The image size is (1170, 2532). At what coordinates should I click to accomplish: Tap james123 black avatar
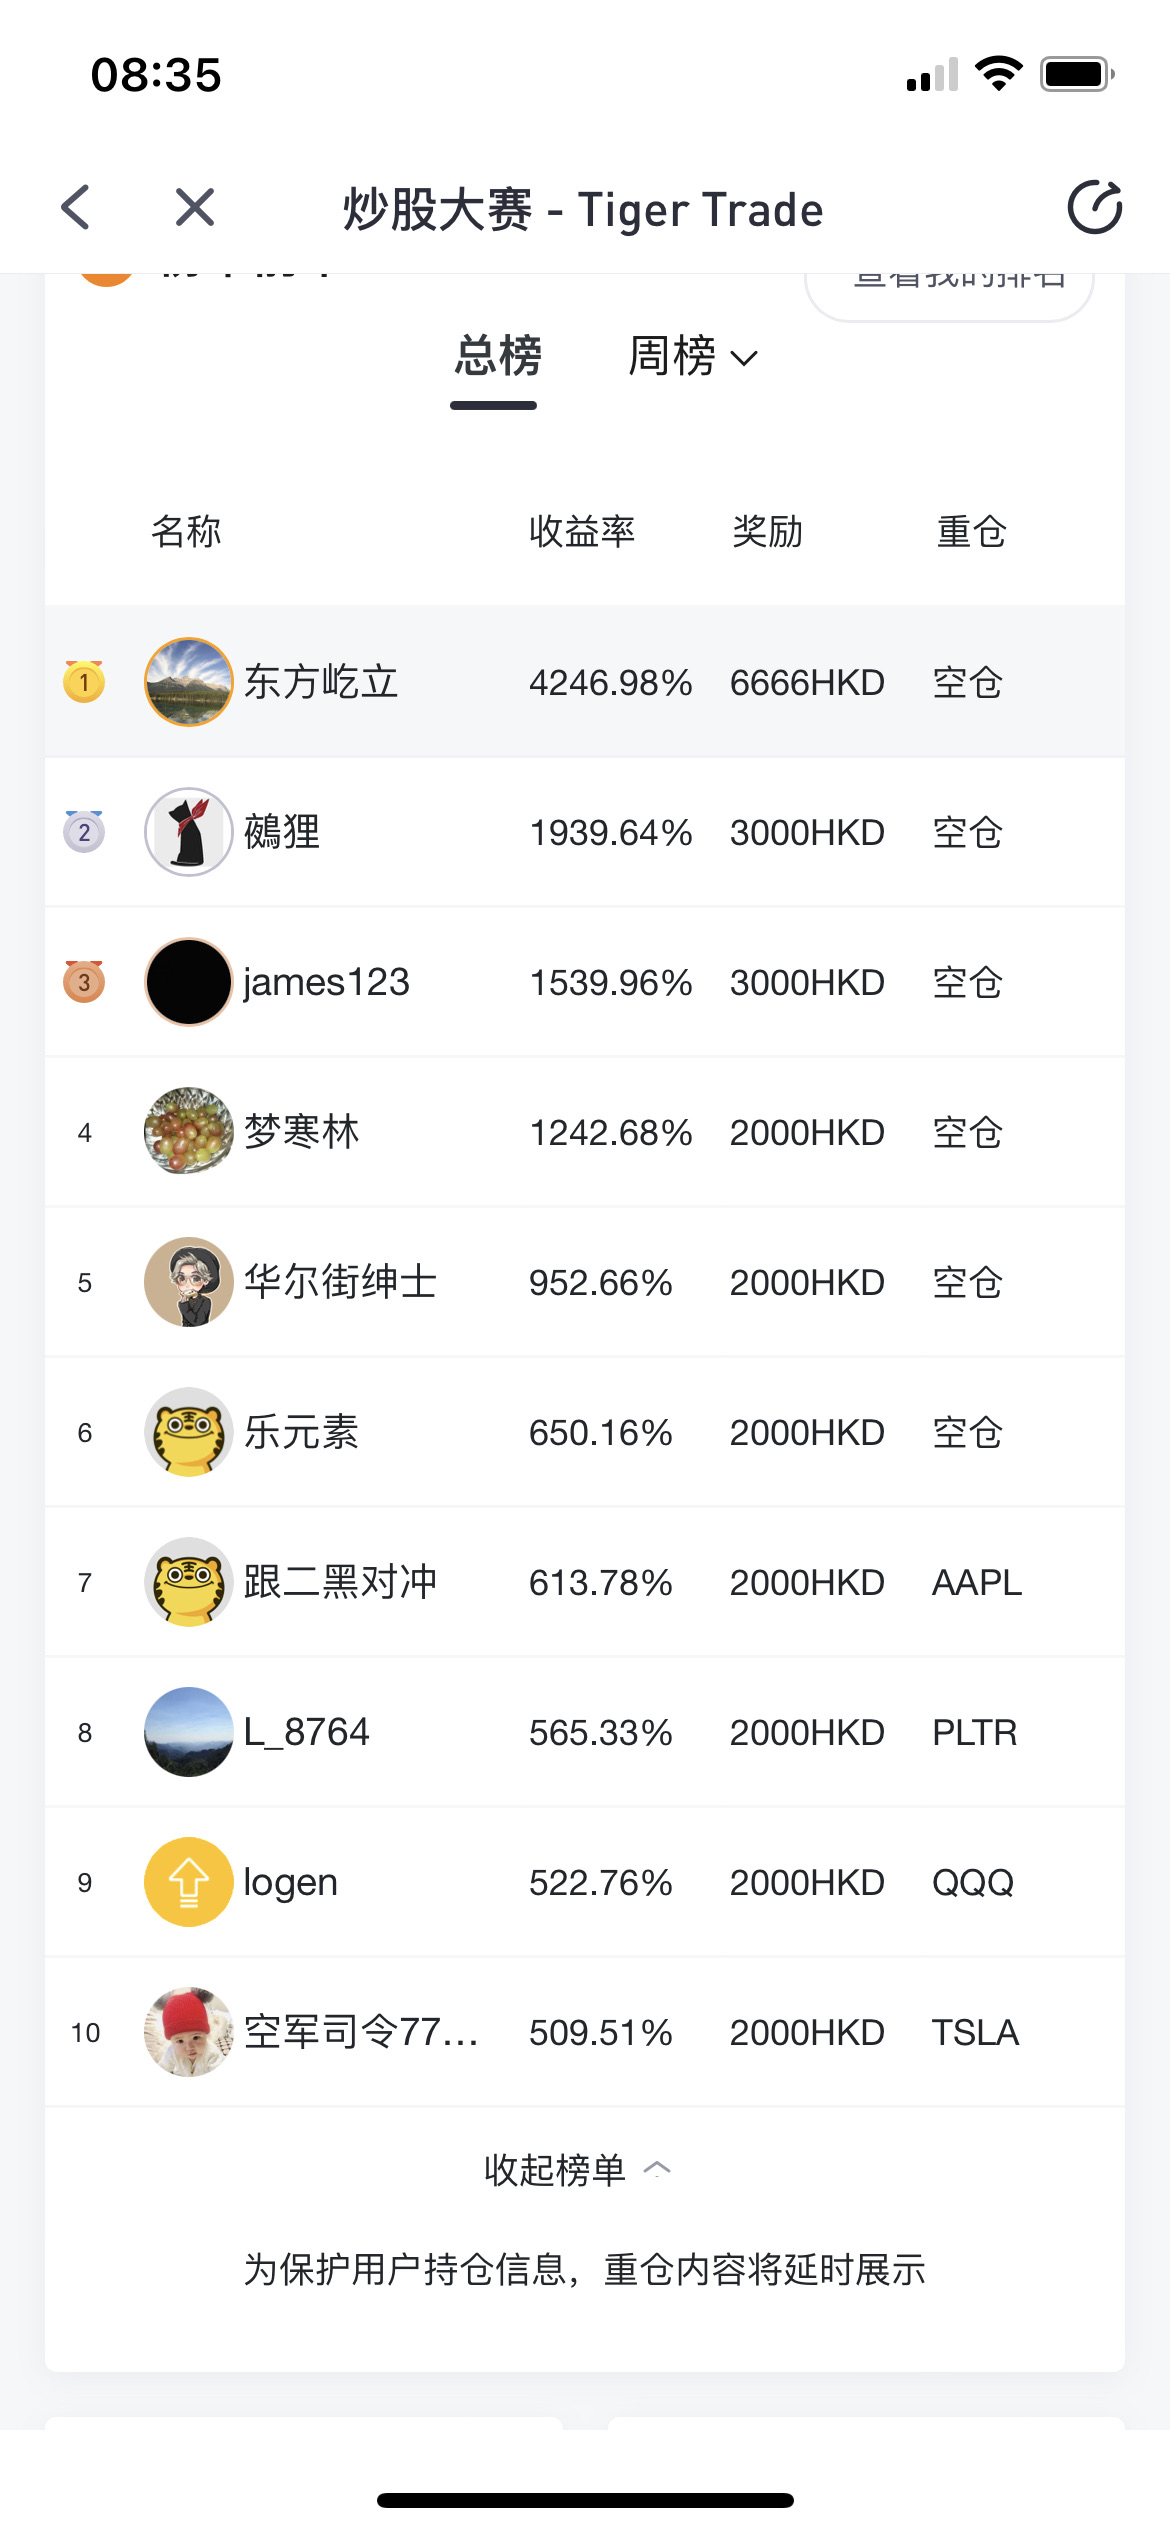(189, 982)
